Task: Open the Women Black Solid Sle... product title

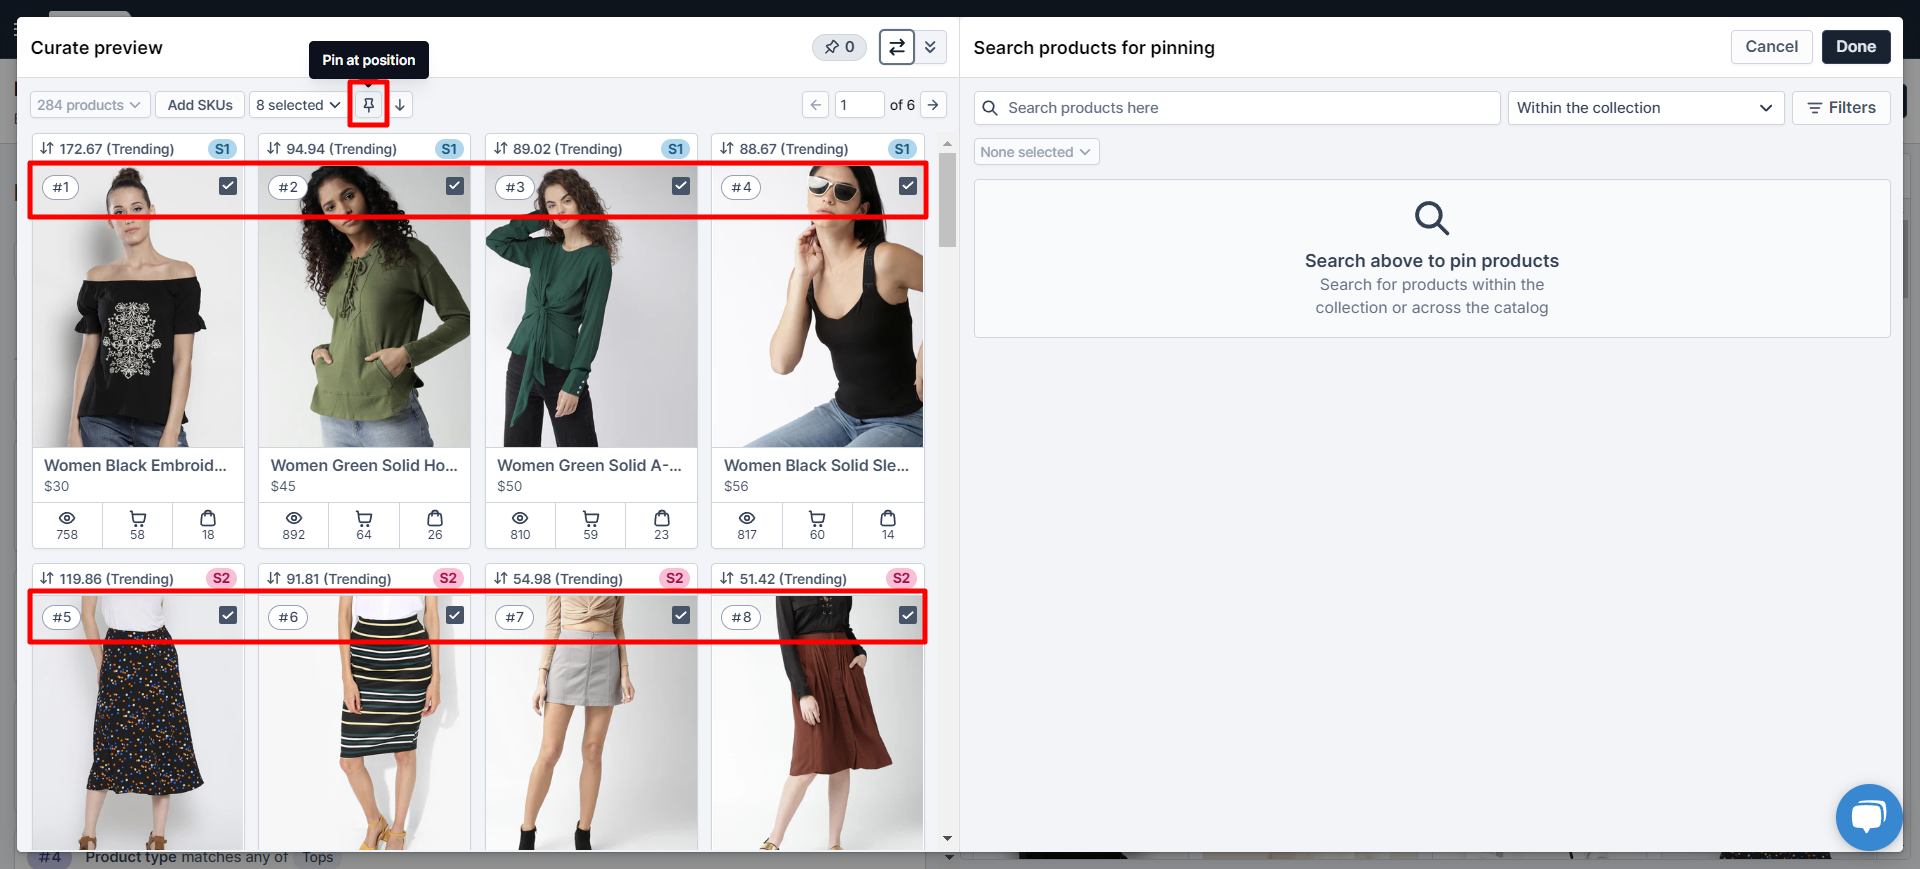Action: (816, 465)
